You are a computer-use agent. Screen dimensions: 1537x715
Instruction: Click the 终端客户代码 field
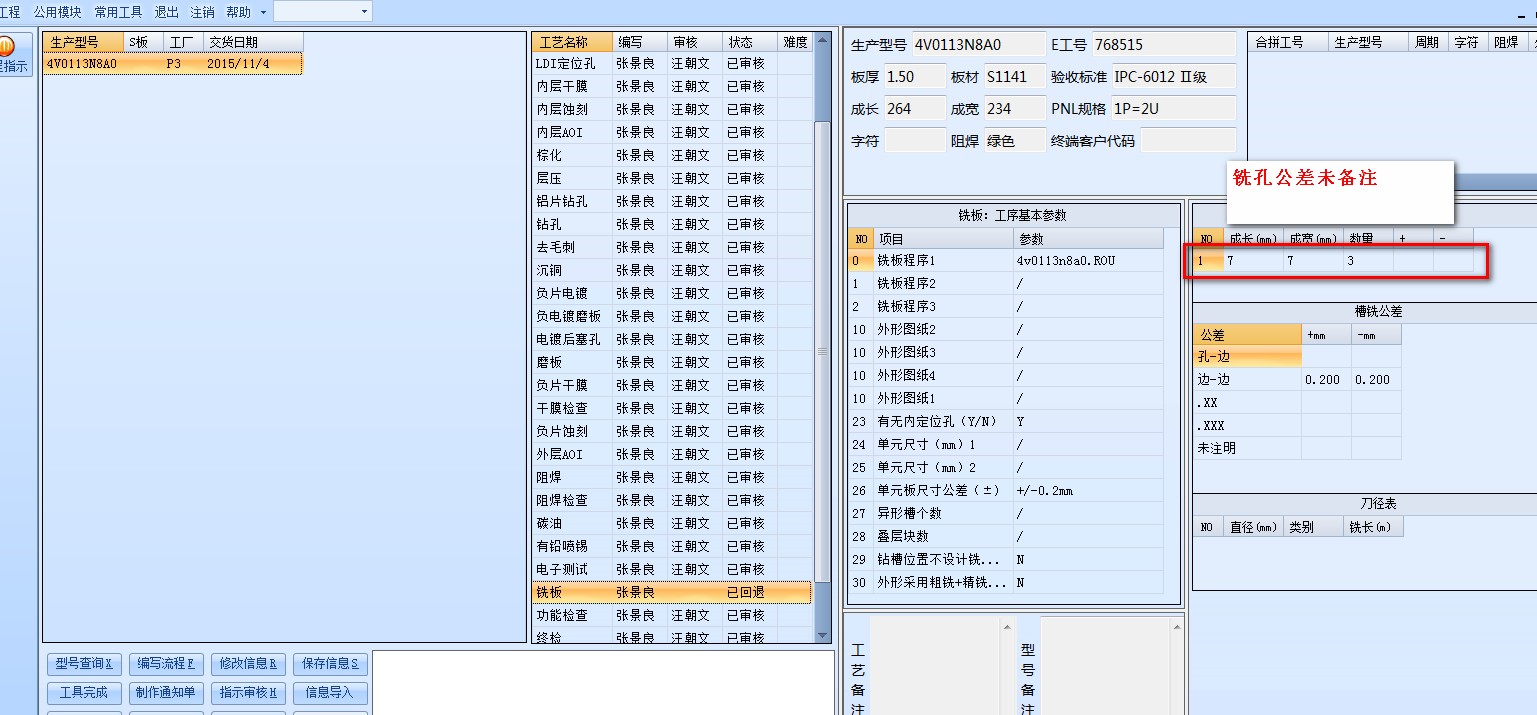1188,140
